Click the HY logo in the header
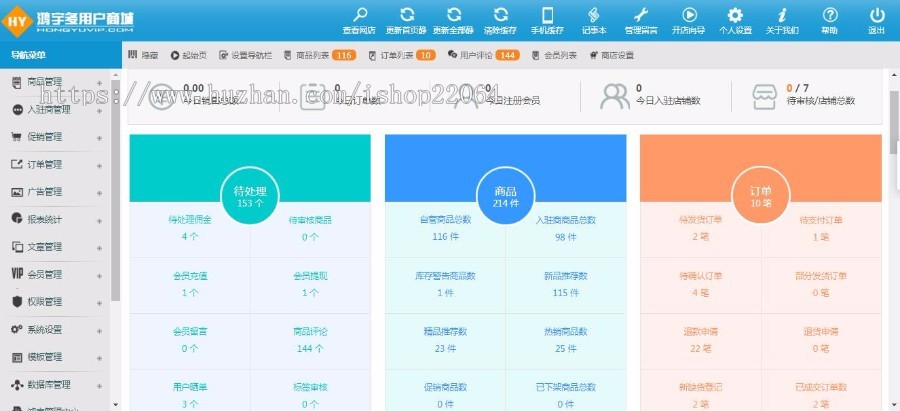900x411 pixels. [x=17, y=21]
